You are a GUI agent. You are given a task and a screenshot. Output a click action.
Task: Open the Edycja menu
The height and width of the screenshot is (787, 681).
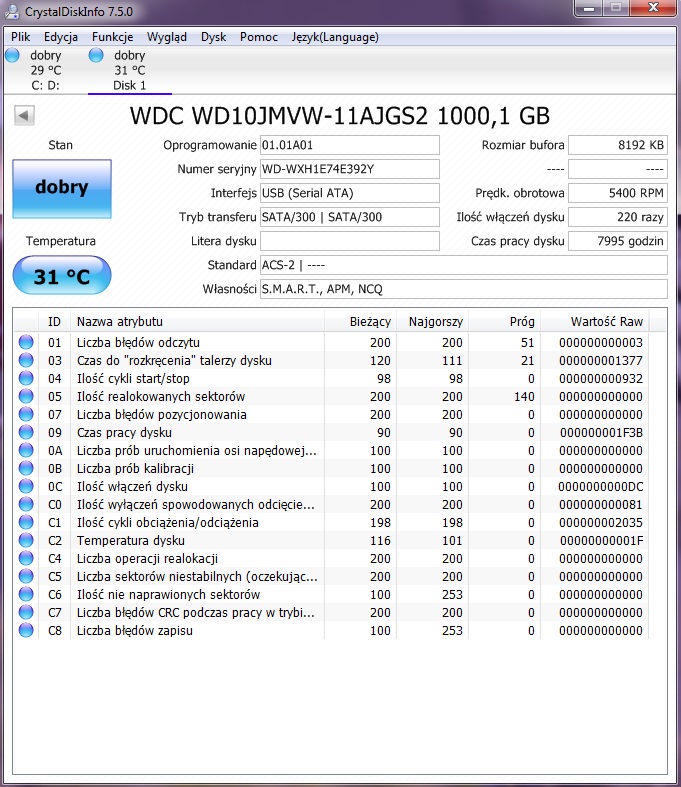point(61,37)
